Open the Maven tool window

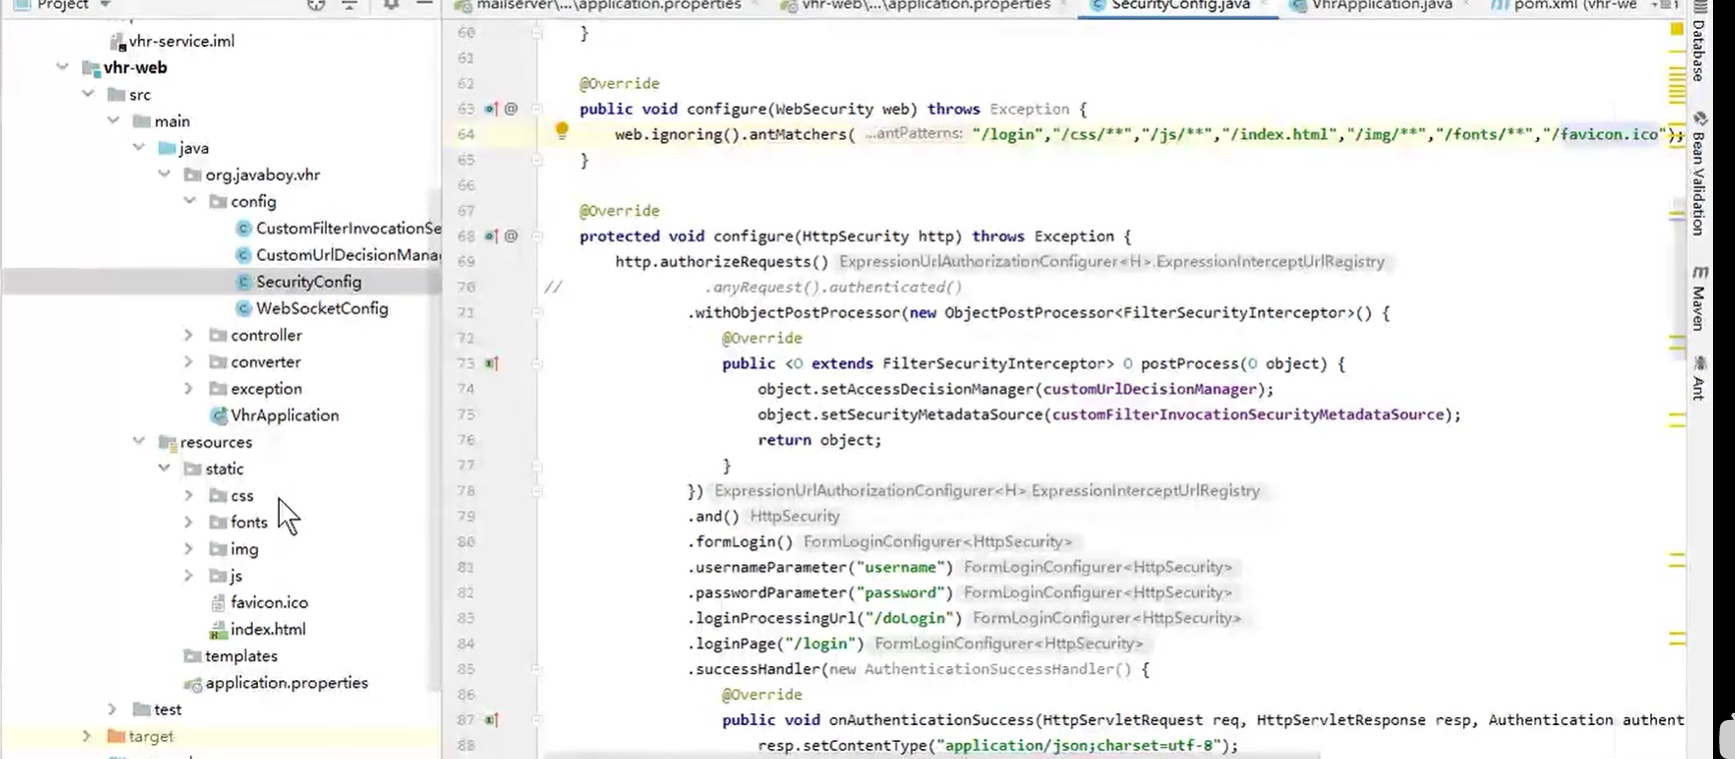pos(1698,298)
